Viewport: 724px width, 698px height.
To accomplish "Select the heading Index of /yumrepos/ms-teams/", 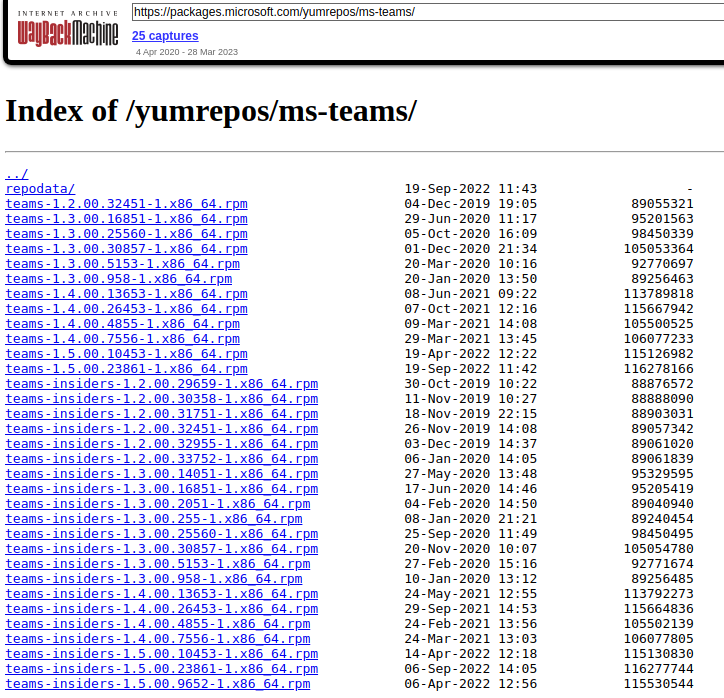I will point(211,111).
